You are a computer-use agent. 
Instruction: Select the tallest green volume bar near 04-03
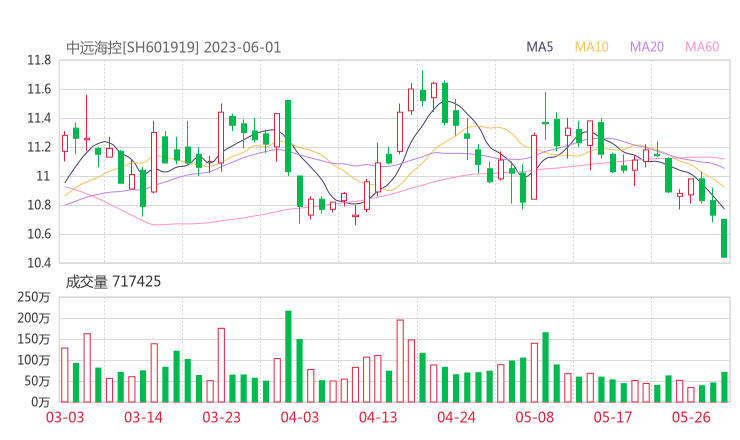coord(288,356)
